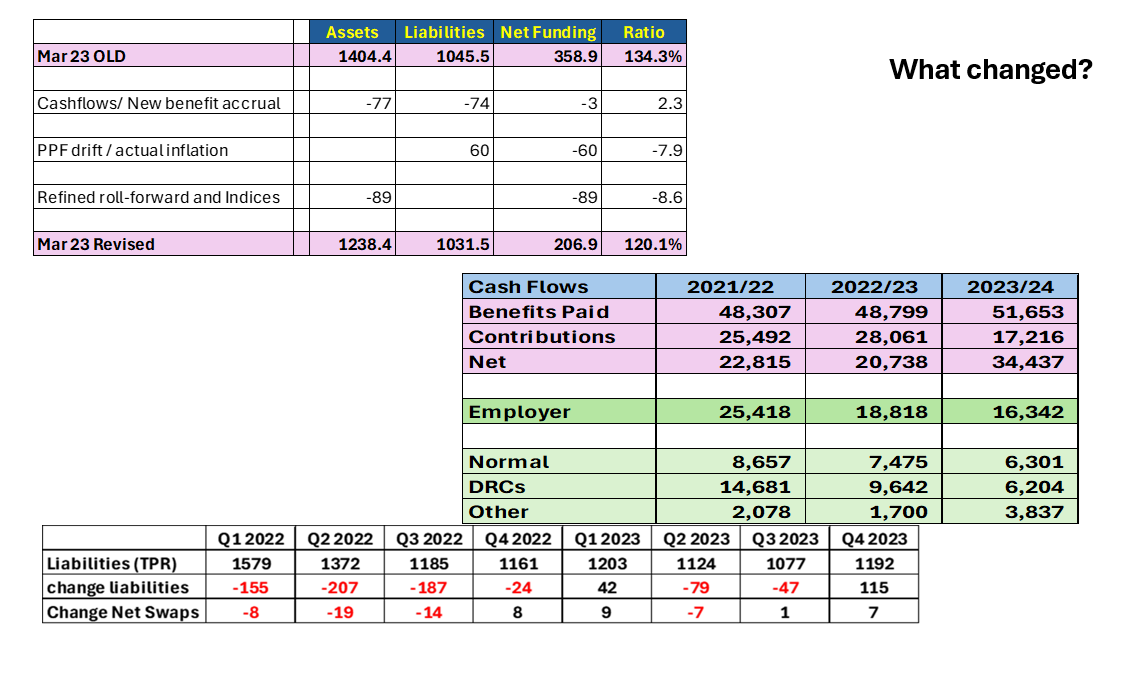
Task: Select the Liabilities column header cell
Action: point(444,32)
